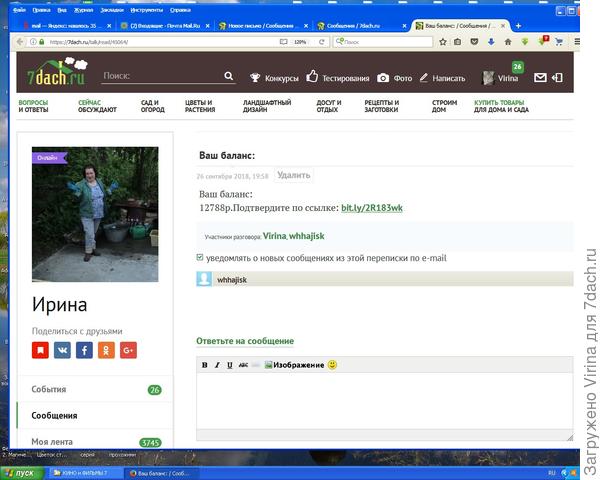Open a new browser tab with plus

click(518, 26)
